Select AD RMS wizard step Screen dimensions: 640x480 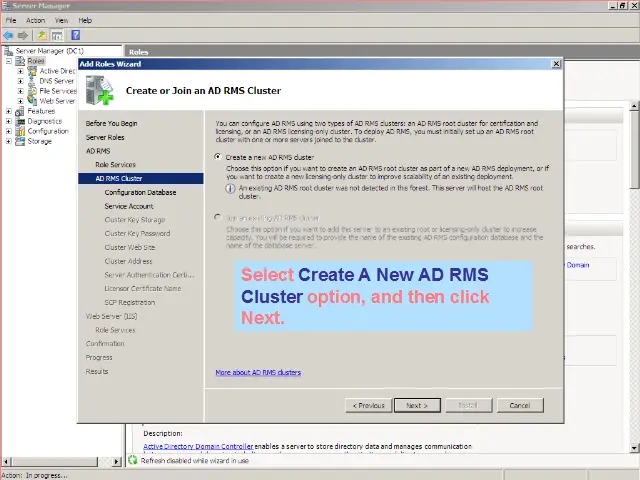click(98, 151)
